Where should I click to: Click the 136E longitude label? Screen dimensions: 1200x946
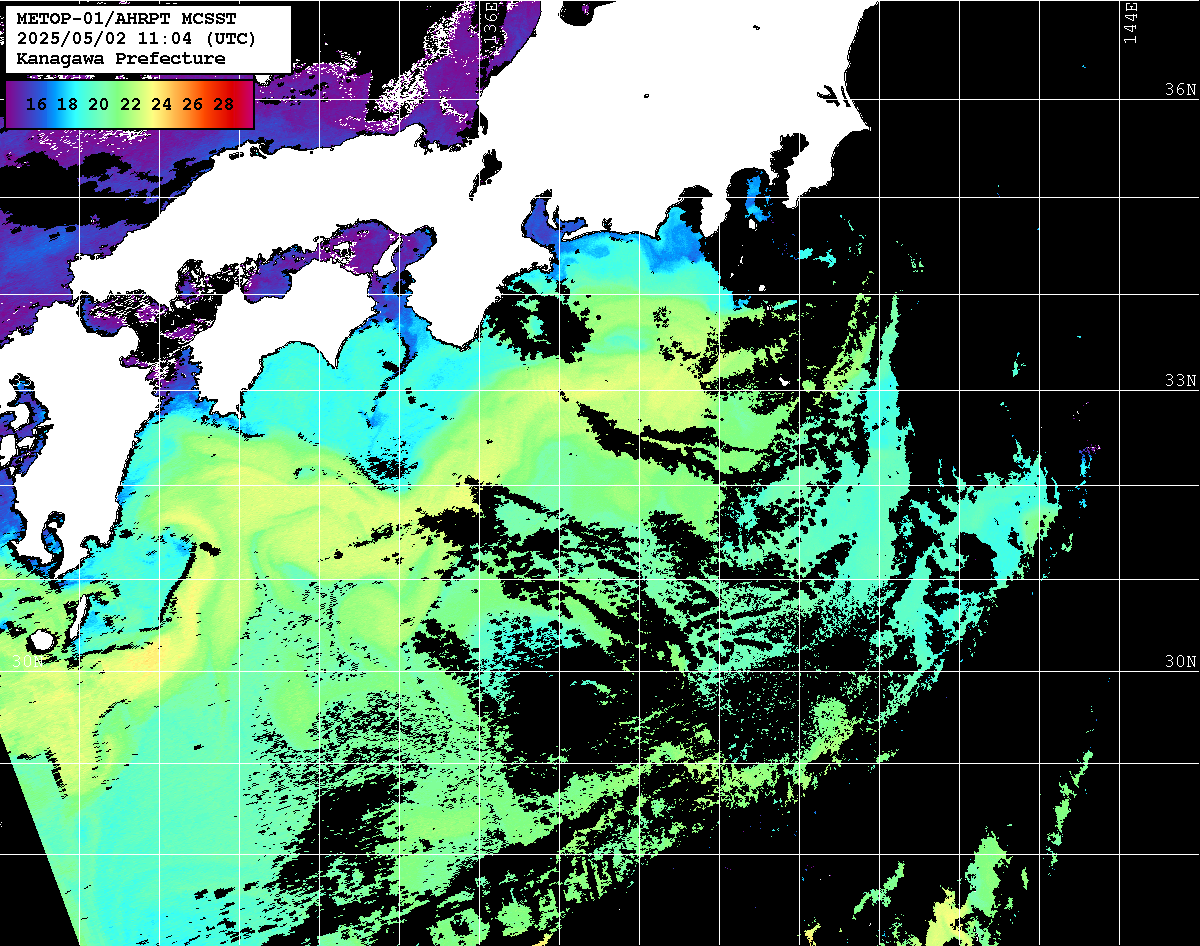tap(490, 22)
